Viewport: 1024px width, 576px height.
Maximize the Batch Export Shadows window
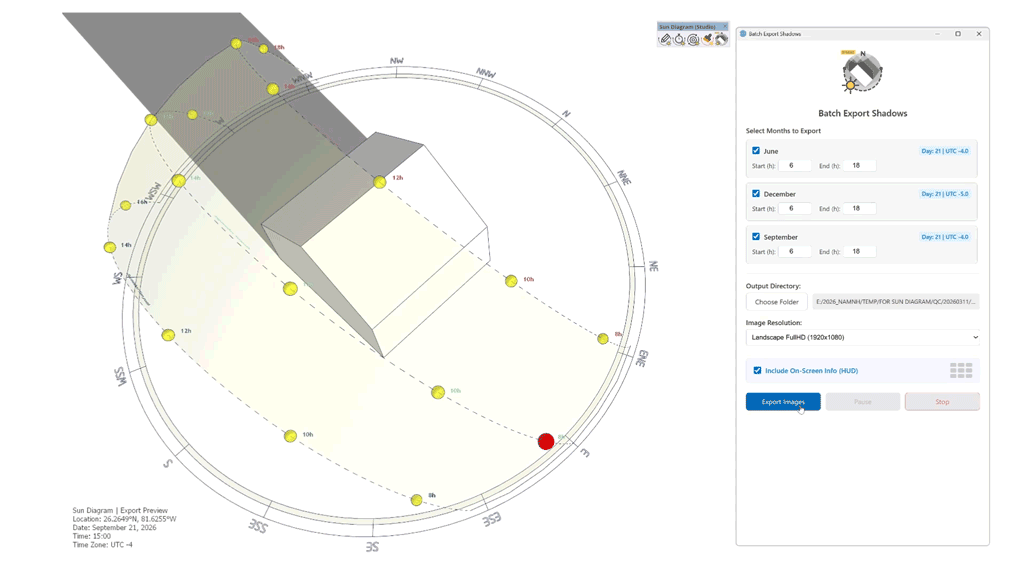[x=958, y=33]
